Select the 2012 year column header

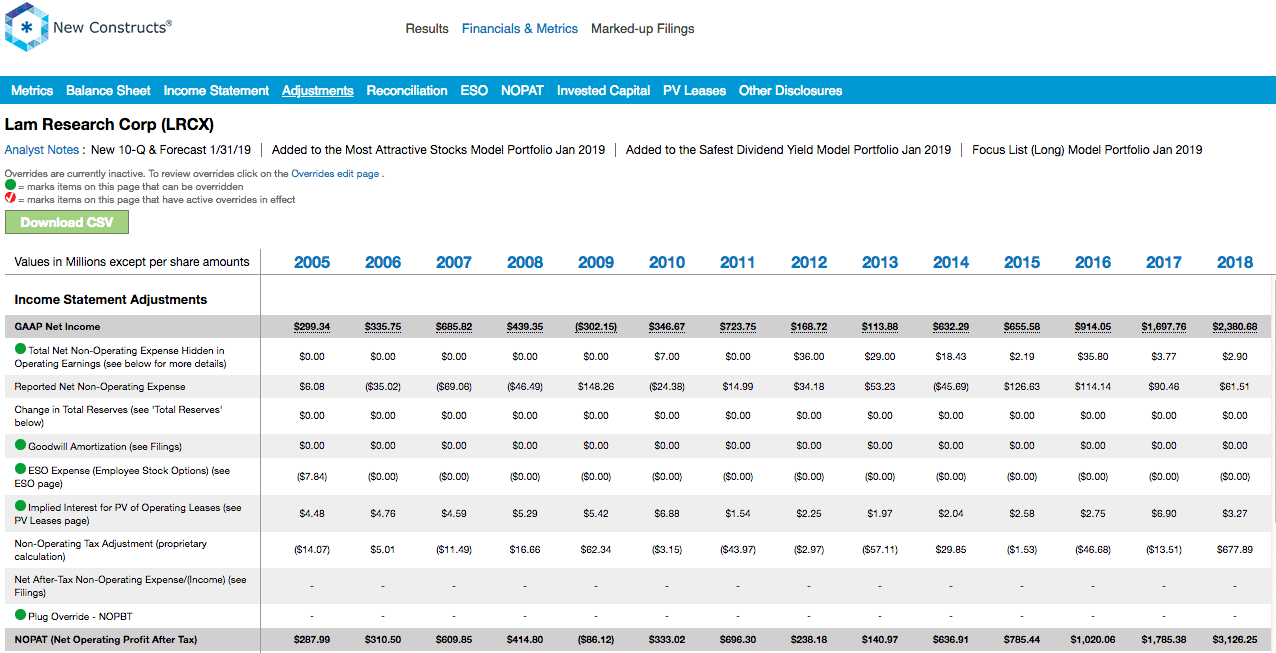[x=809, y=262]
